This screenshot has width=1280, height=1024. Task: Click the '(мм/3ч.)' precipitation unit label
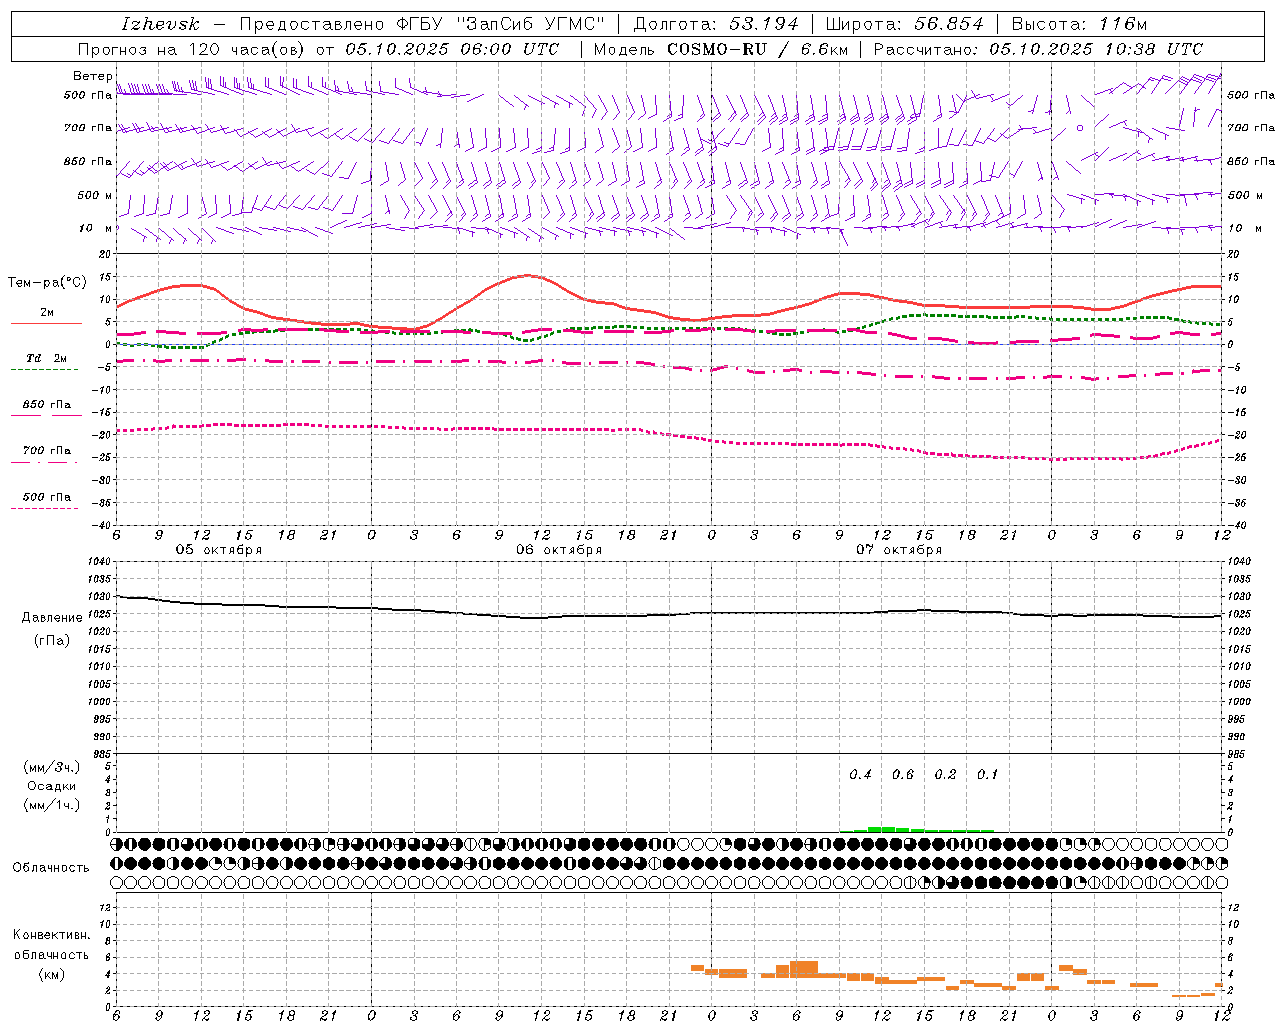pos(52,767)
